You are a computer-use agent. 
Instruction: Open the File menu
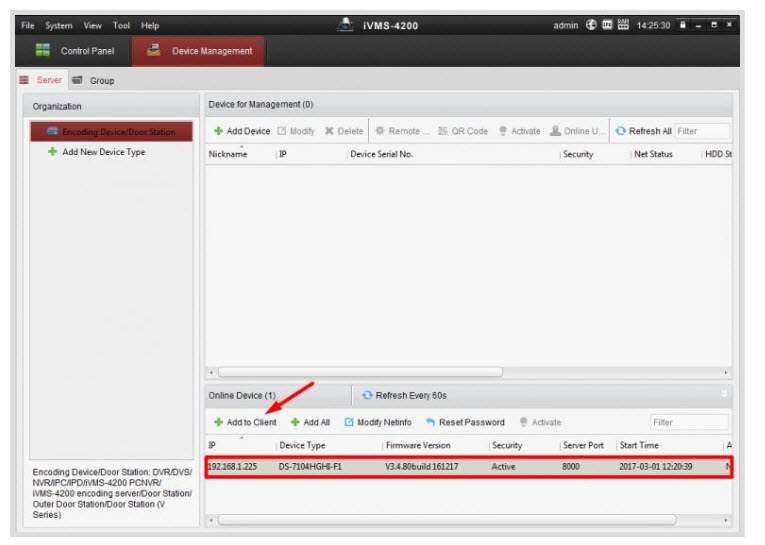click(x=29, y=25)
